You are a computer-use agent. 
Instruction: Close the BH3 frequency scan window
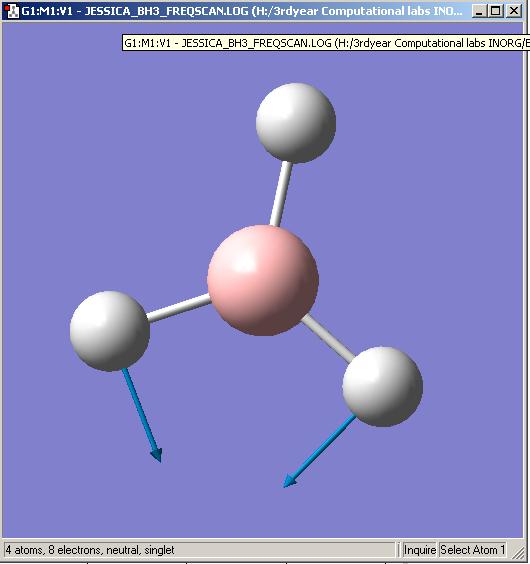[x=514, y=11]
